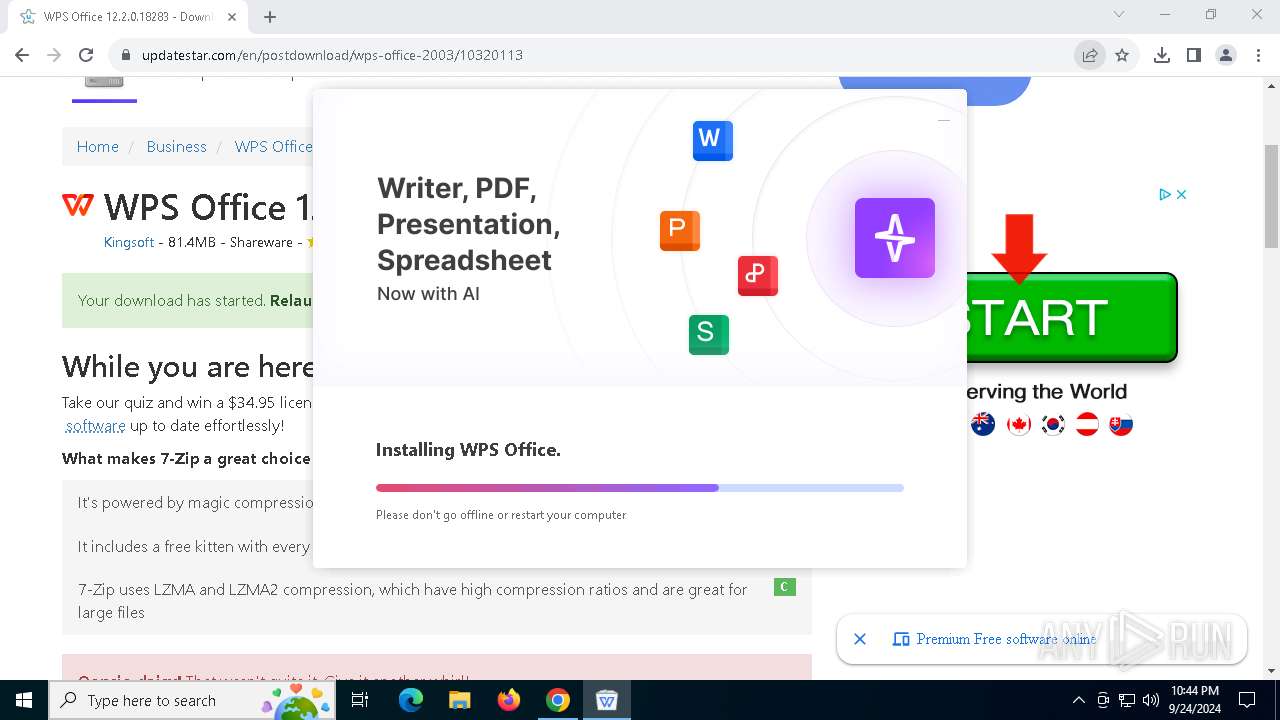1280x720 pixels.
Task: Open Chrome profile icon
Action: tap(1226, 55)
